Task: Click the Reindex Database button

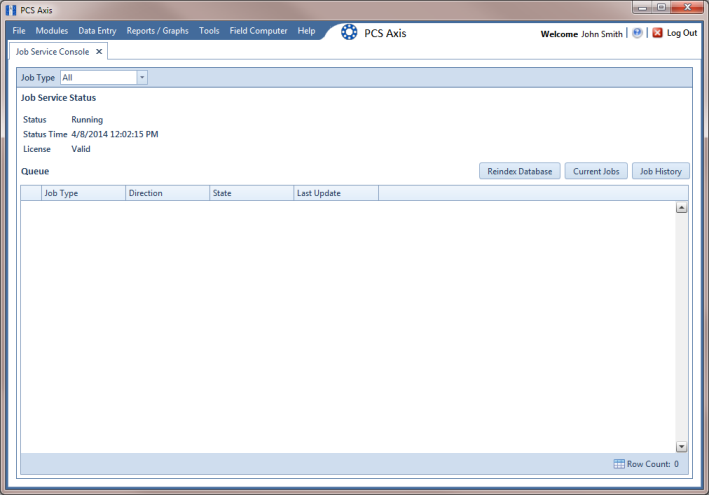Action: (520, 171)
